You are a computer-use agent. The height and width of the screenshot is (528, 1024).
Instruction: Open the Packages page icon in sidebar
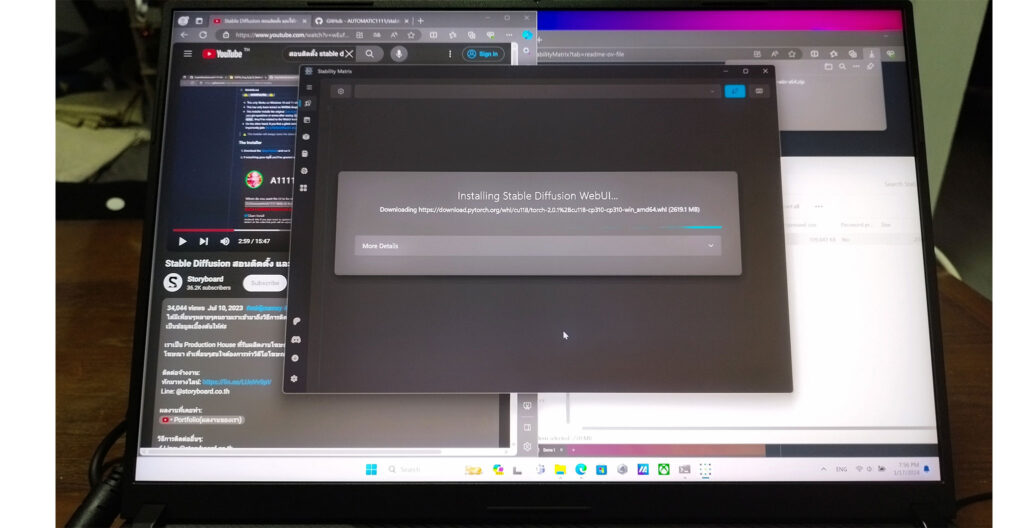pyautogui.click(x=307, y=120)
